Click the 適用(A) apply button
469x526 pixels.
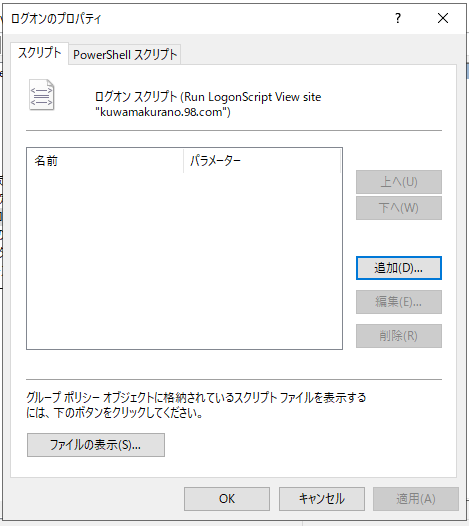pyautogui.click(x=416, y=499)
